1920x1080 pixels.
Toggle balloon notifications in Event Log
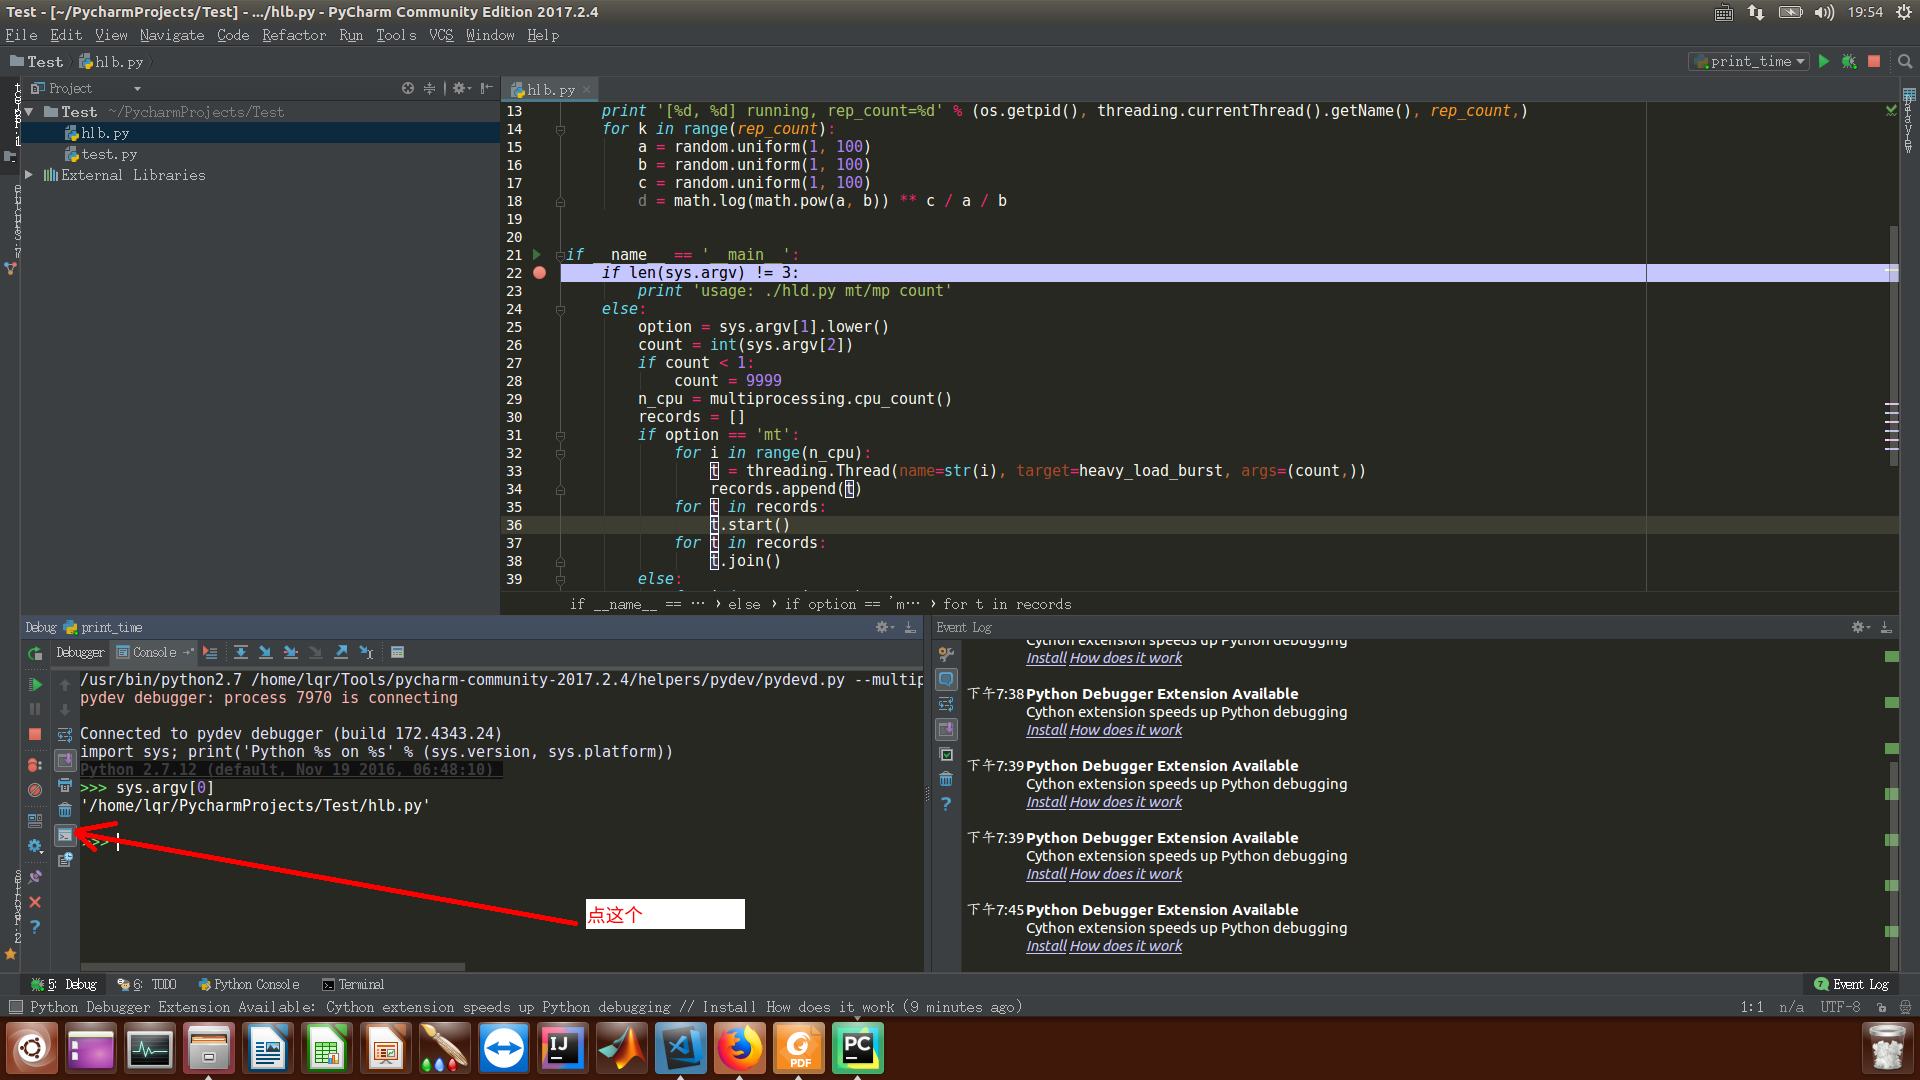tap(946, 679)
